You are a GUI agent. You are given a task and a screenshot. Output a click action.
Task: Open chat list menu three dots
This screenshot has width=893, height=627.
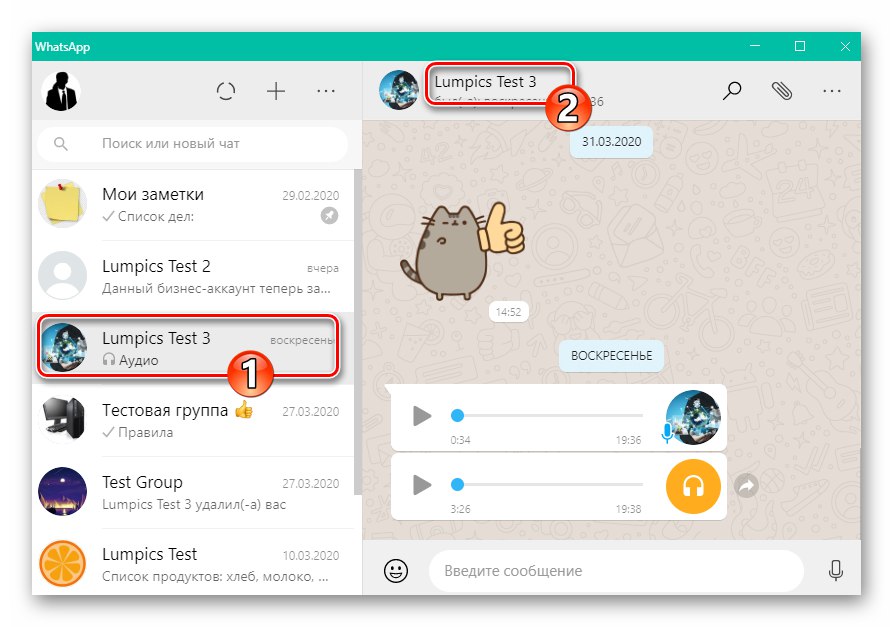(326, 91)
